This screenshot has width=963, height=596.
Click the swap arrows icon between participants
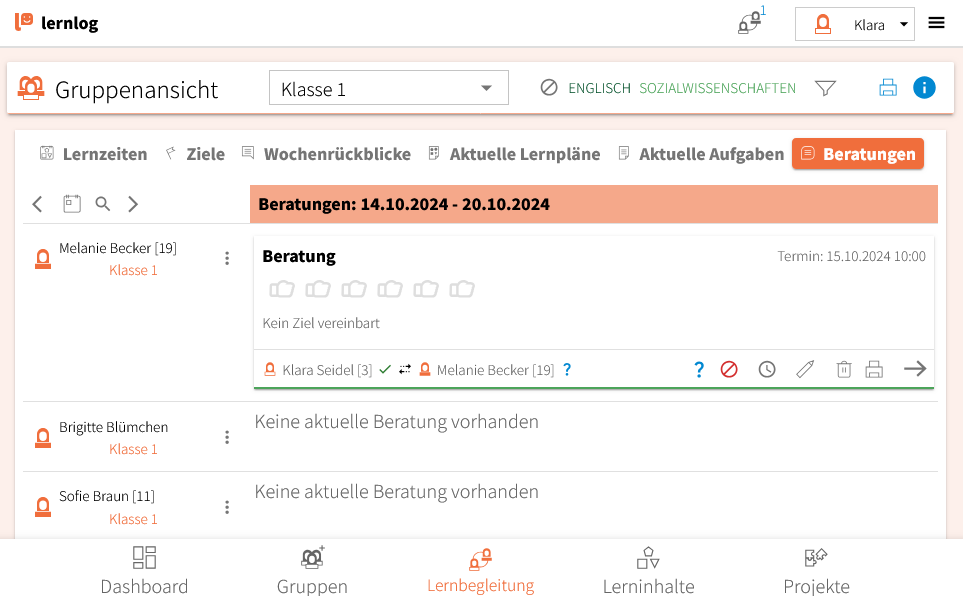(405, 369)
